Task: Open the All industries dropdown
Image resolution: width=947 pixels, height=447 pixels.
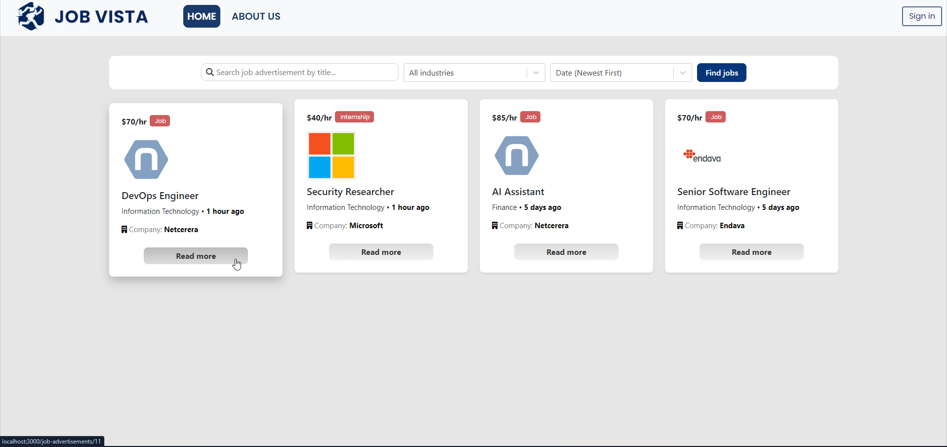Action: 465,73
